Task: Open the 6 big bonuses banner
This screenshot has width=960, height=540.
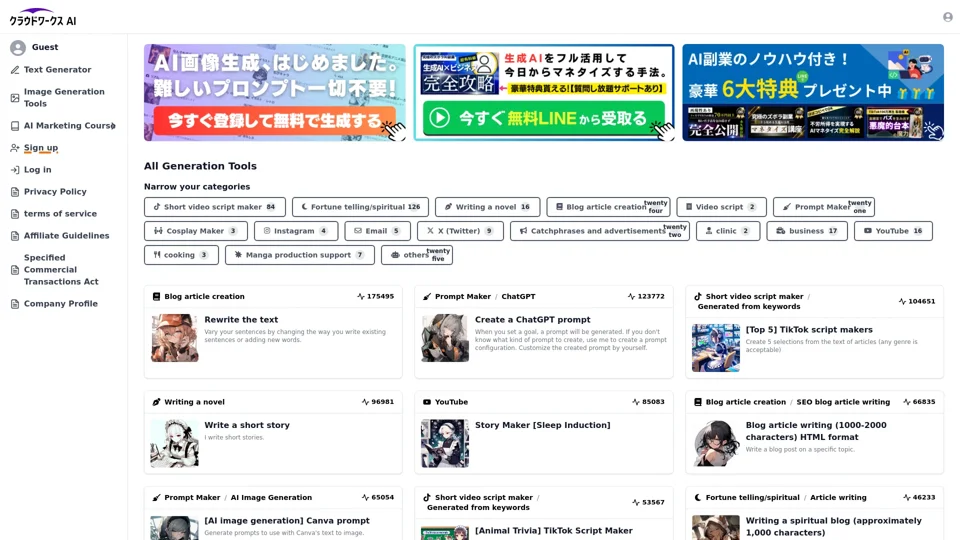Action: [x=813, y=92]
